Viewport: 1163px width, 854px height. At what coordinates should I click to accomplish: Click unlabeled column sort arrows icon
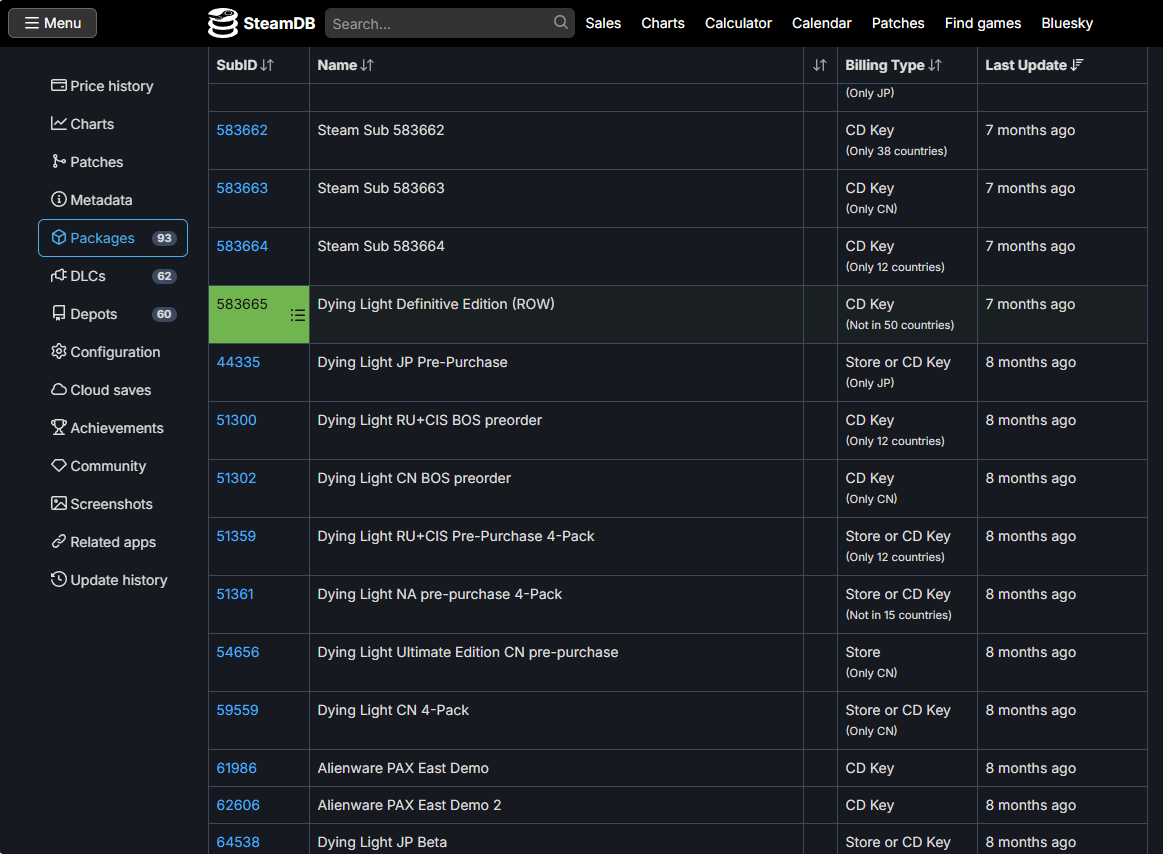click(x=820, y=65)
